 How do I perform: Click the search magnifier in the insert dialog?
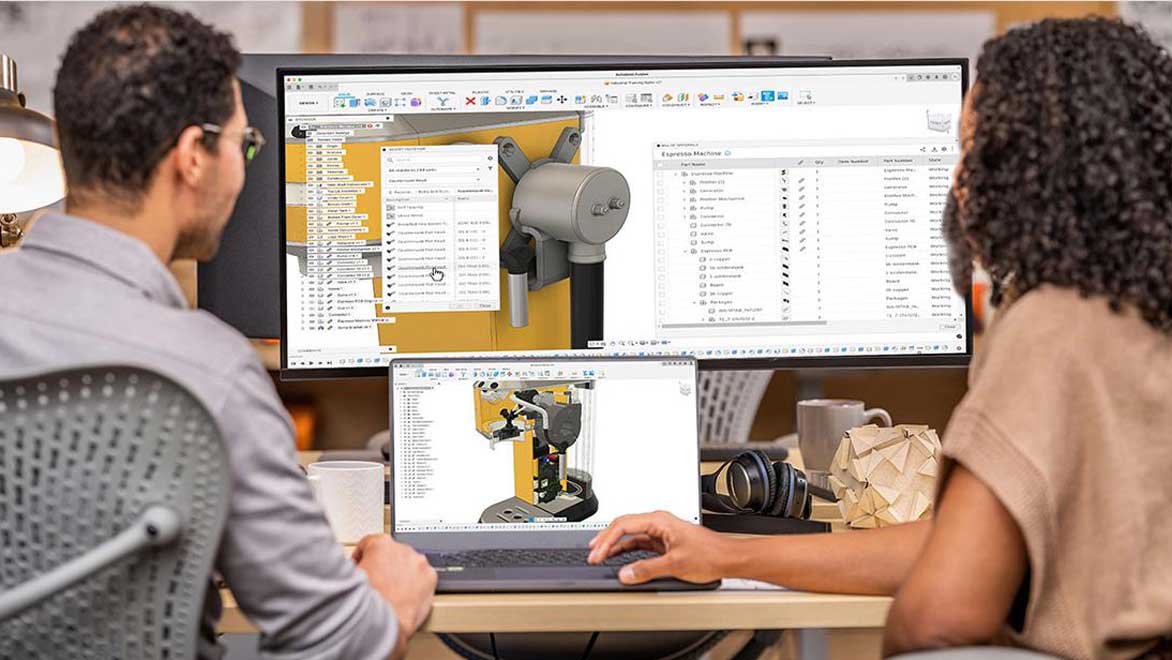click(389, 159)
